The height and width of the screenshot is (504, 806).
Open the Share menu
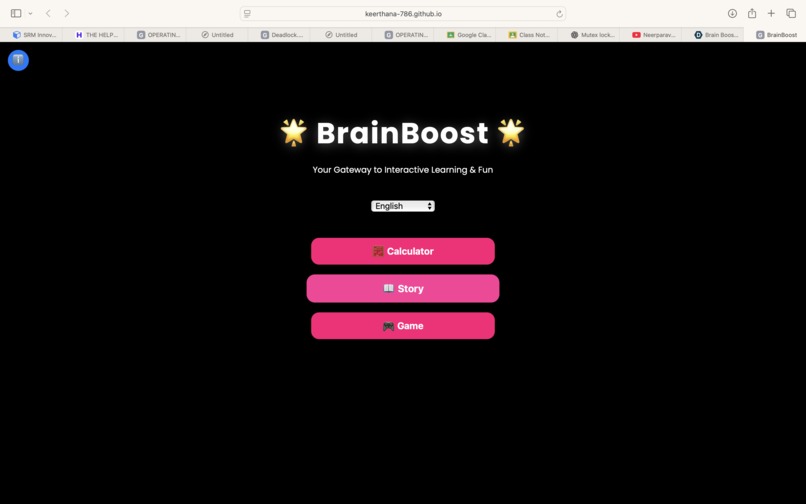coord(752,13)
